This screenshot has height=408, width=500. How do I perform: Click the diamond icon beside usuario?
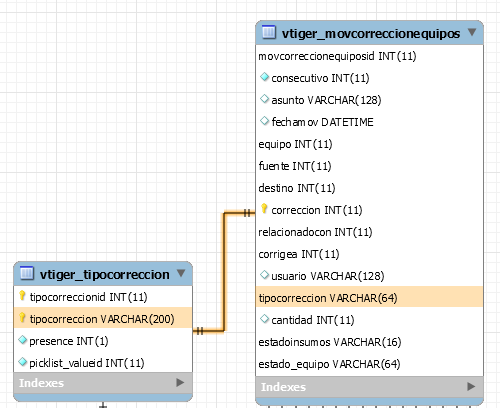pos(264,275)
